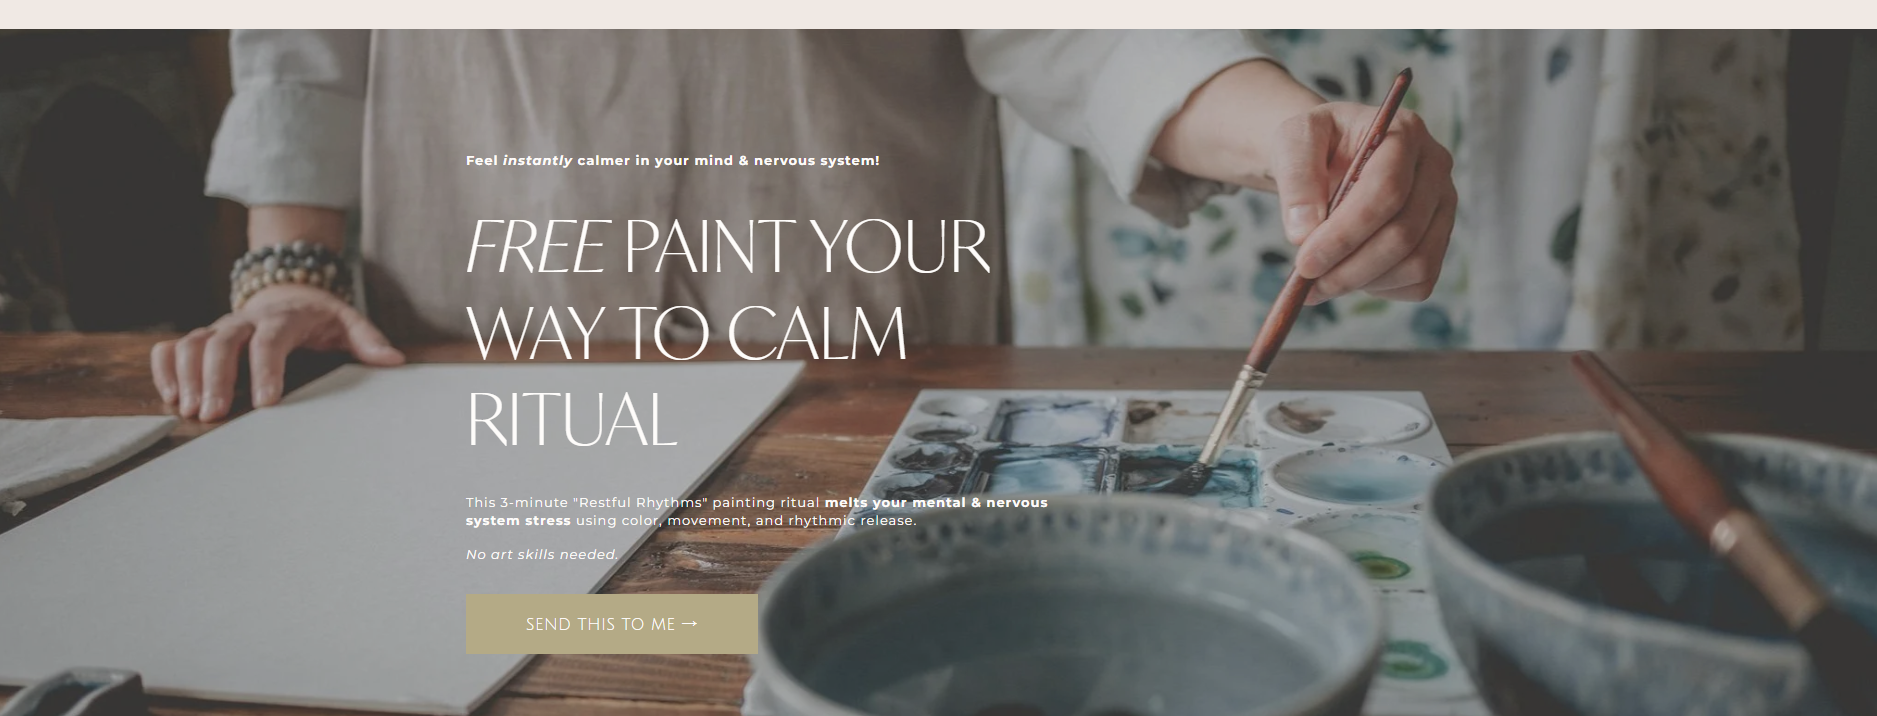The height and width of the screenshot is (716, 1877).
Task: Click the hand holding the paintbrush
Action: coord(1360,200)
